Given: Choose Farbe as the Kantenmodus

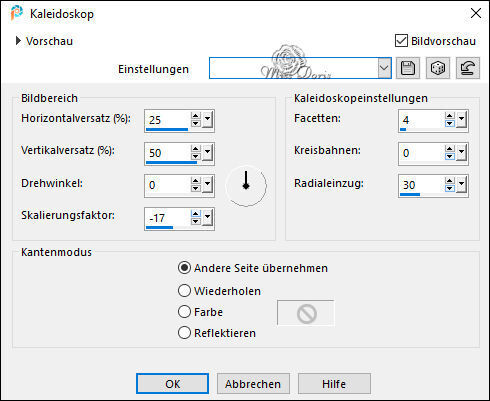Looking at the screenshot, I should 184,312.
